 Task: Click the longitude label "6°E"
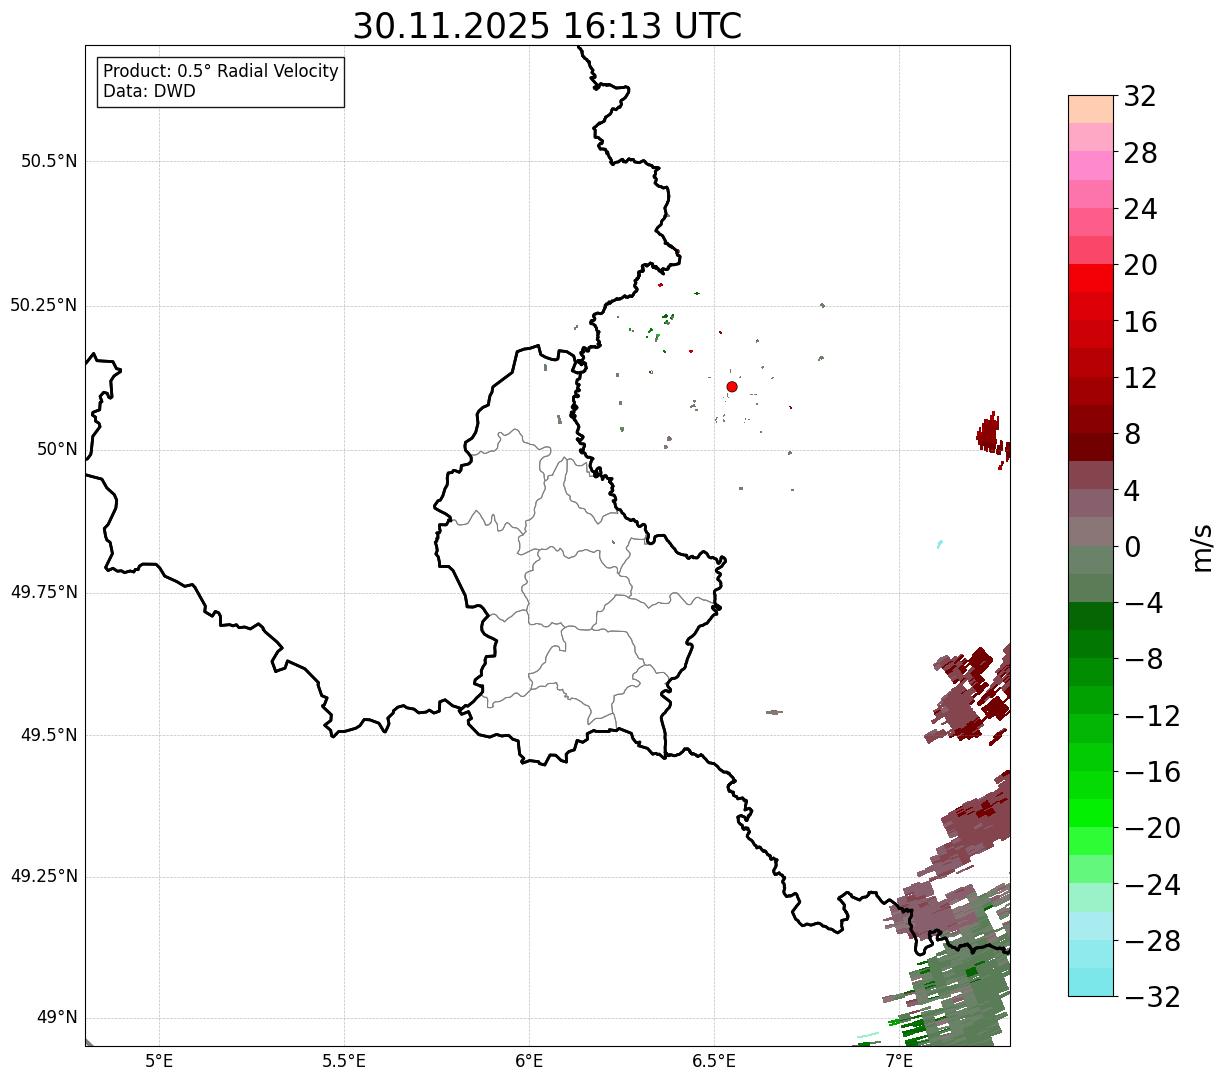[529, 1061]
